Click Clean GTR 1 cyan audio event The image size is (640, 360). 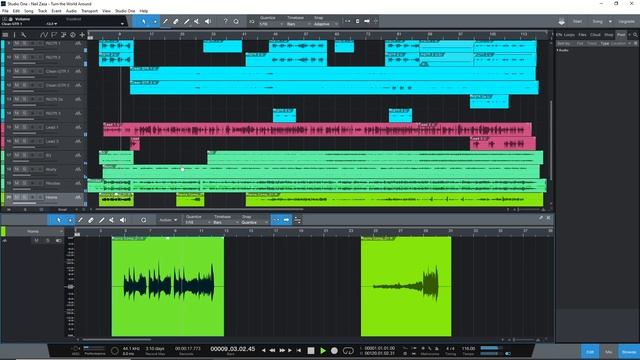[x=333, y=74]
